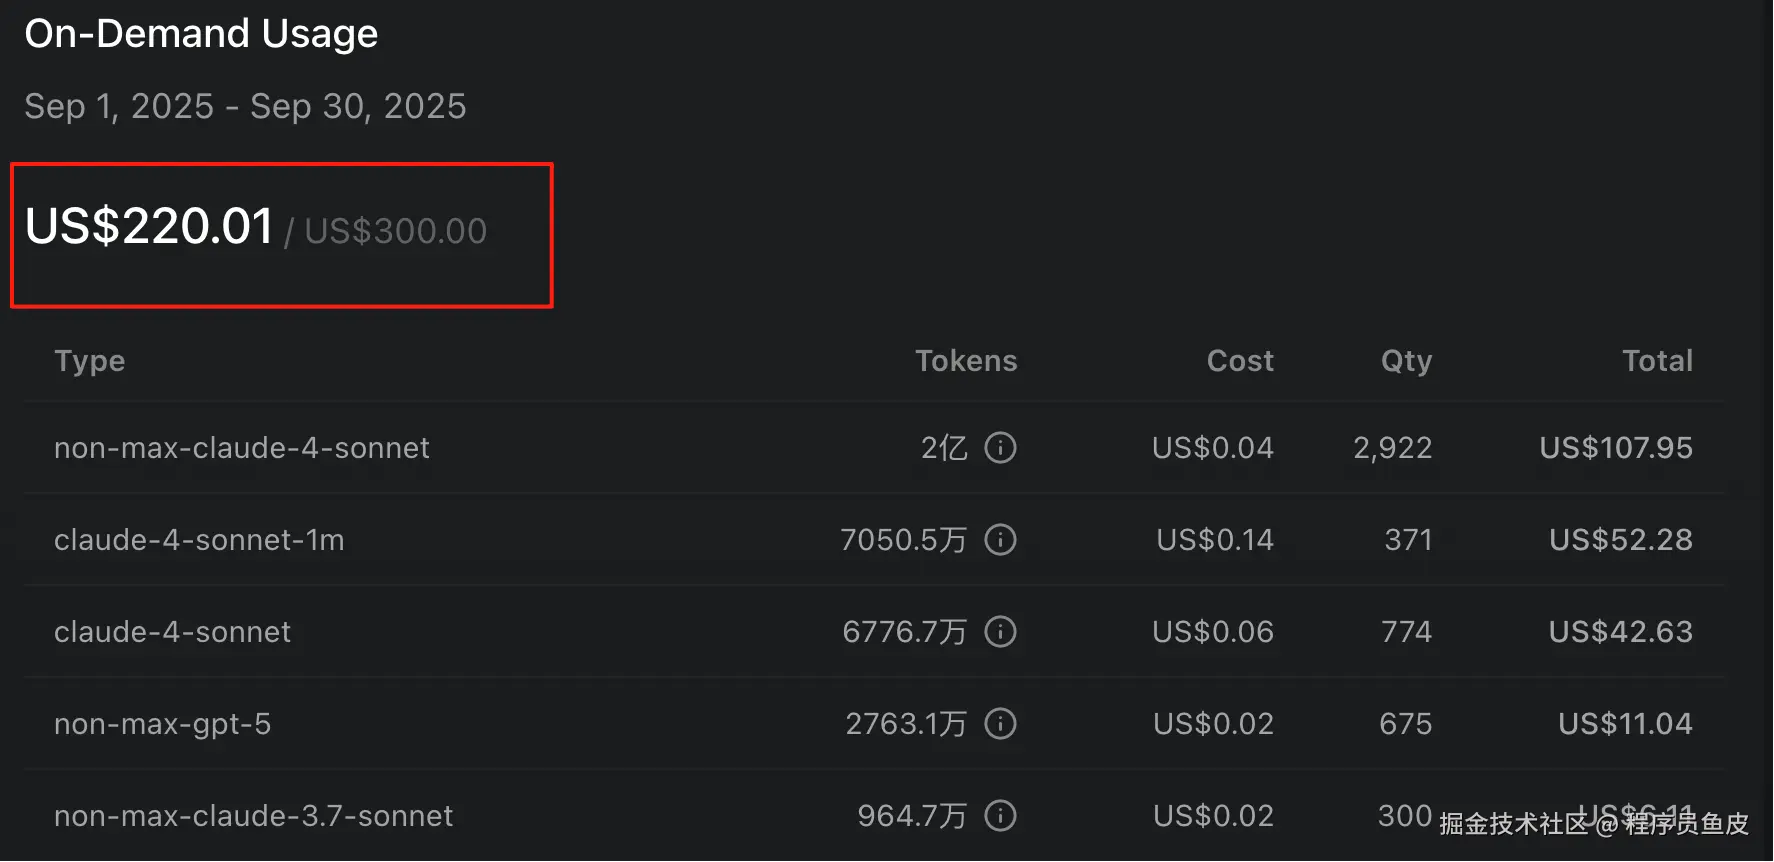
Task: Click the Qty column header
Action: coord(1406,361)
